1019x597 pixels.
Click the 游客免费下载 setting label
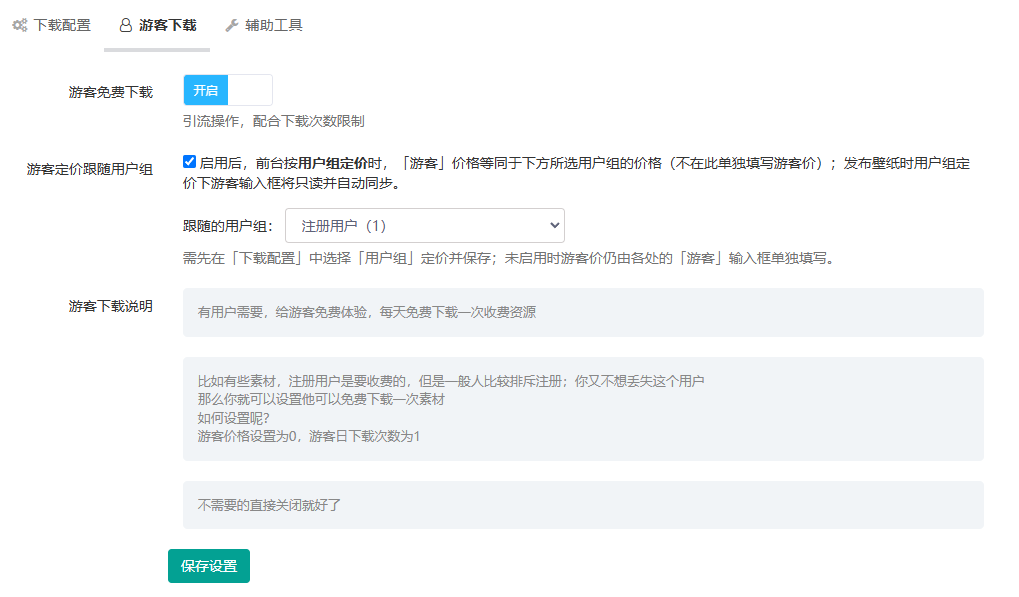tap(111, 92)
